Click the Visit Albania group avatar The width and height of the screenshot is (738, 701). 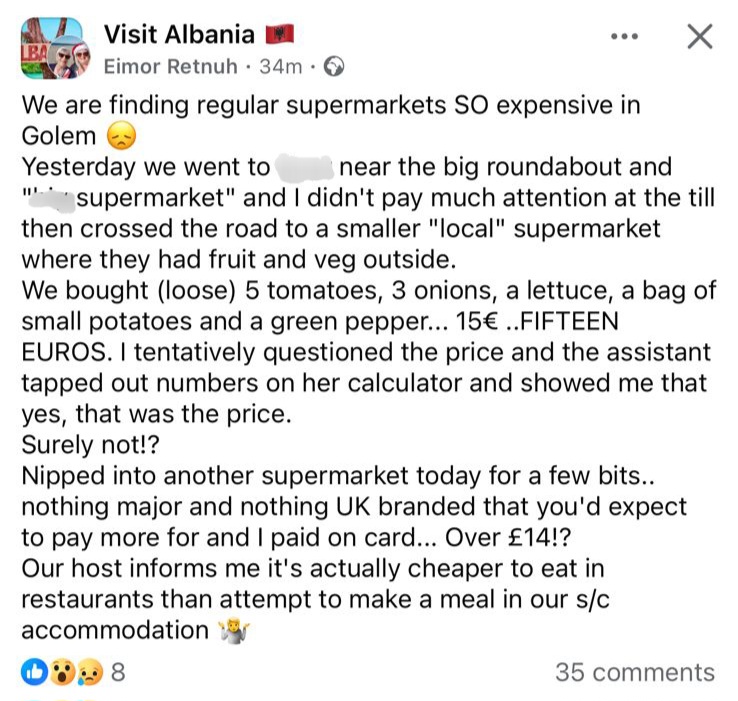[52, 48]
